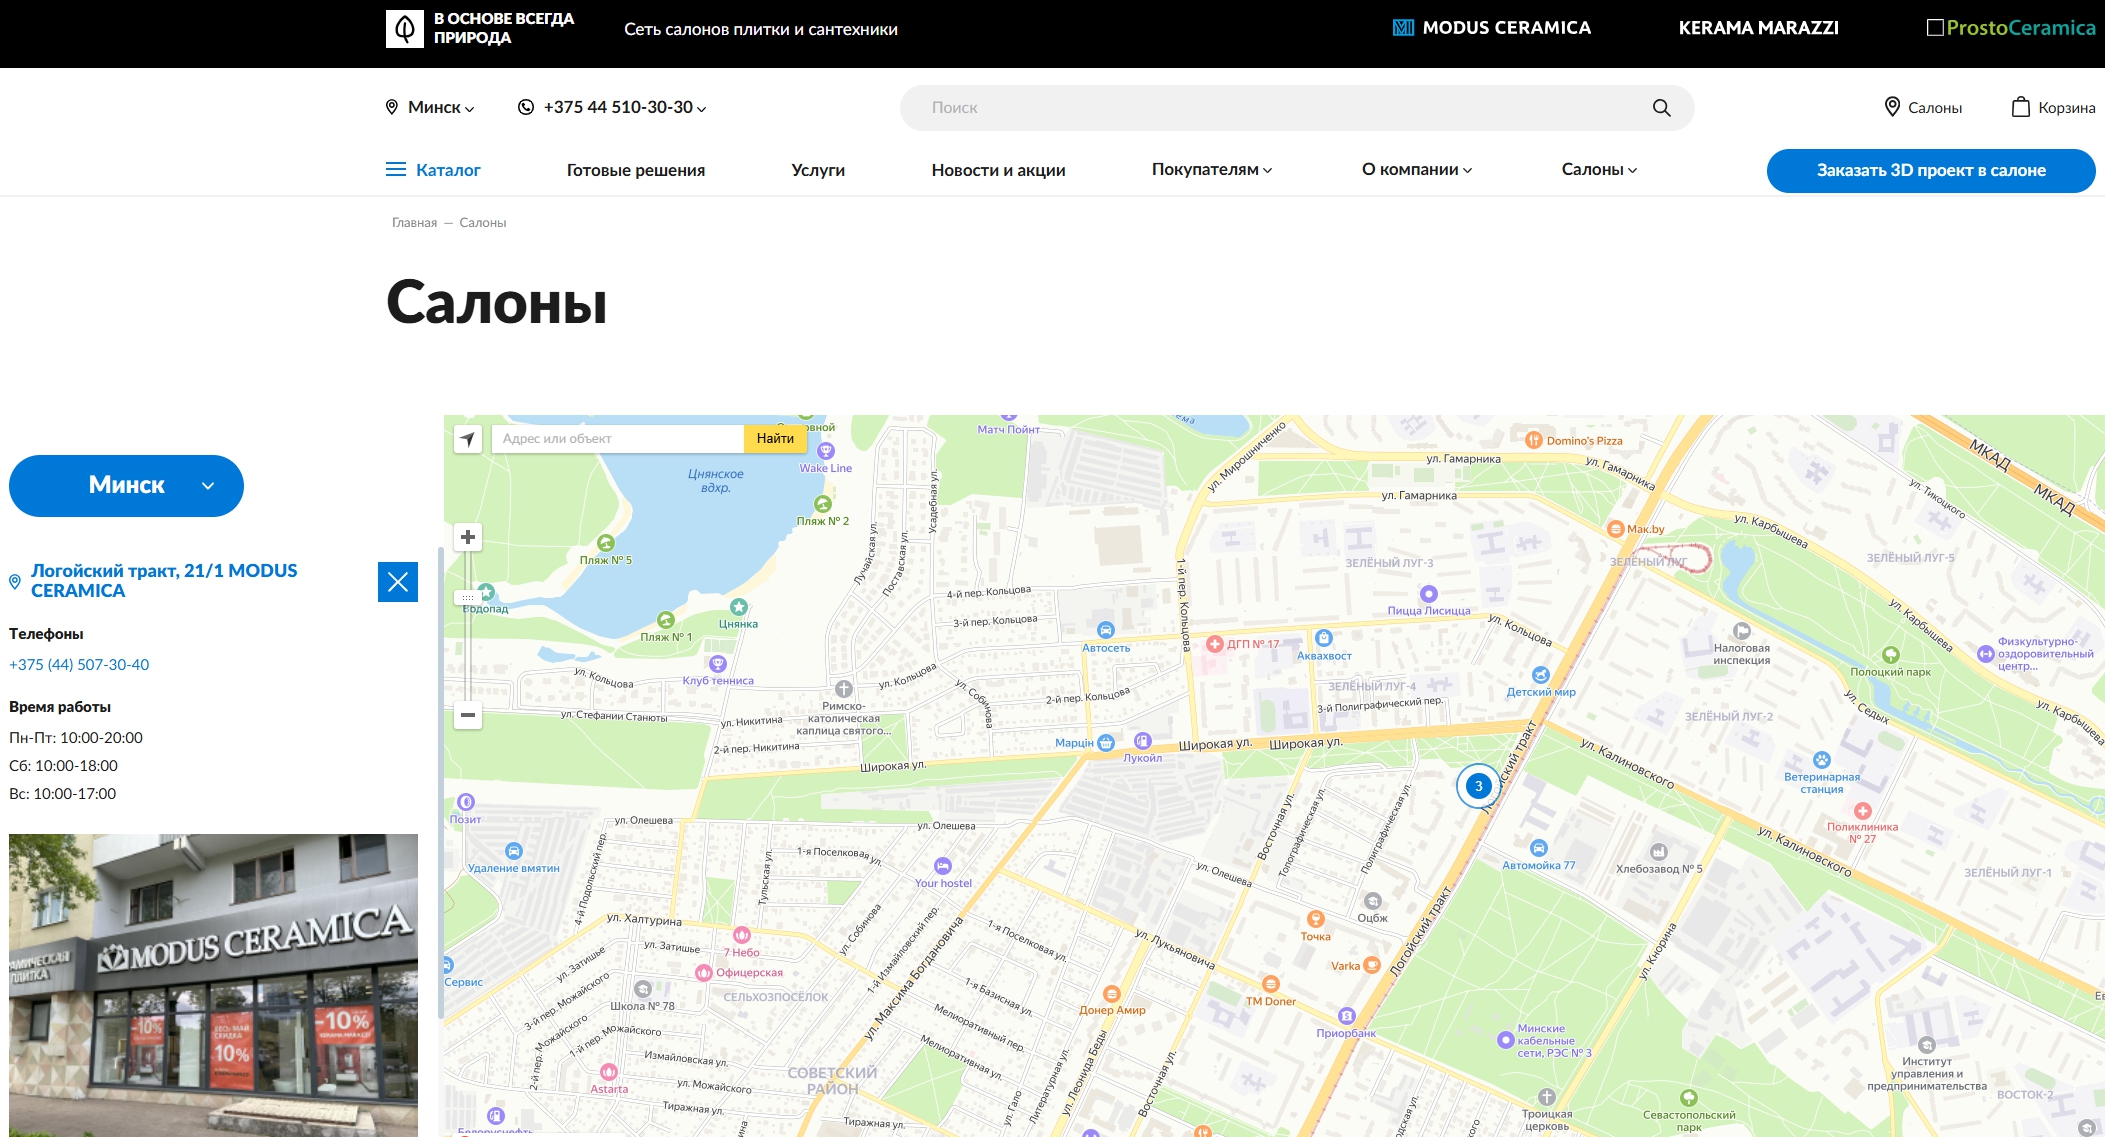This screenshot has height=1137, width=2105.
Task: Click the Пляж № 5 map marker
Action: [x=606, y=543]
